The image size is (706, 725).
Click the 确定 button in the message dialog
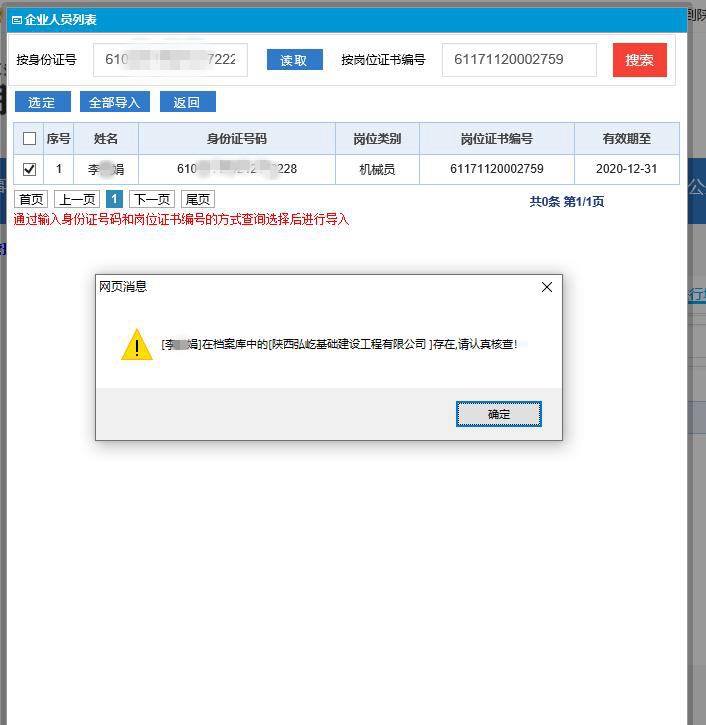click(498, 414)
